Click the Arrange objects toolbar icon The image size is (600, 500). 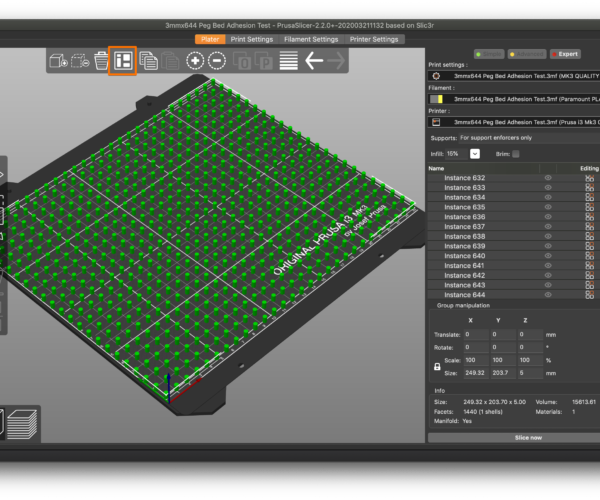pos(123,61)
